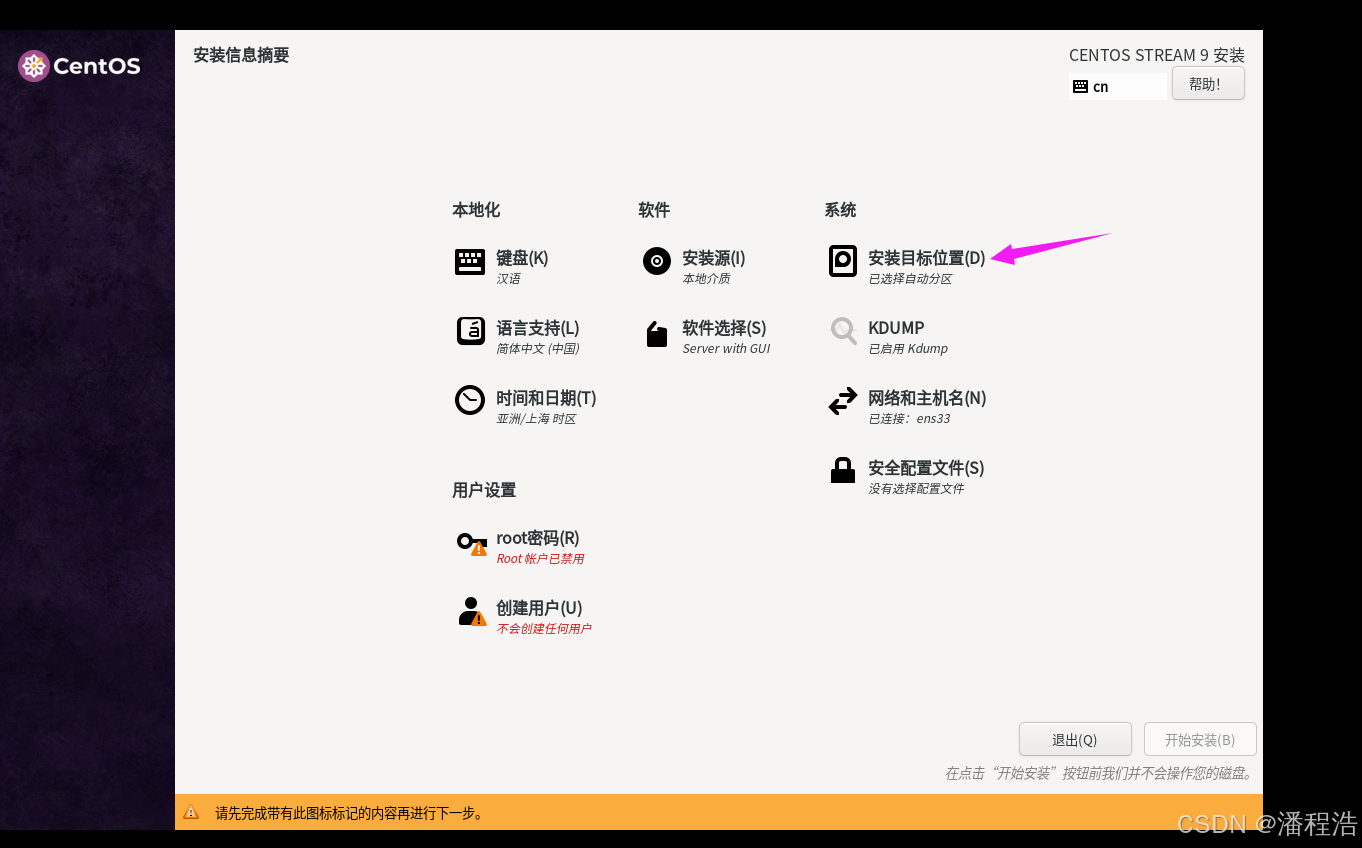Click the Server with GUI text

click(726, 349)
